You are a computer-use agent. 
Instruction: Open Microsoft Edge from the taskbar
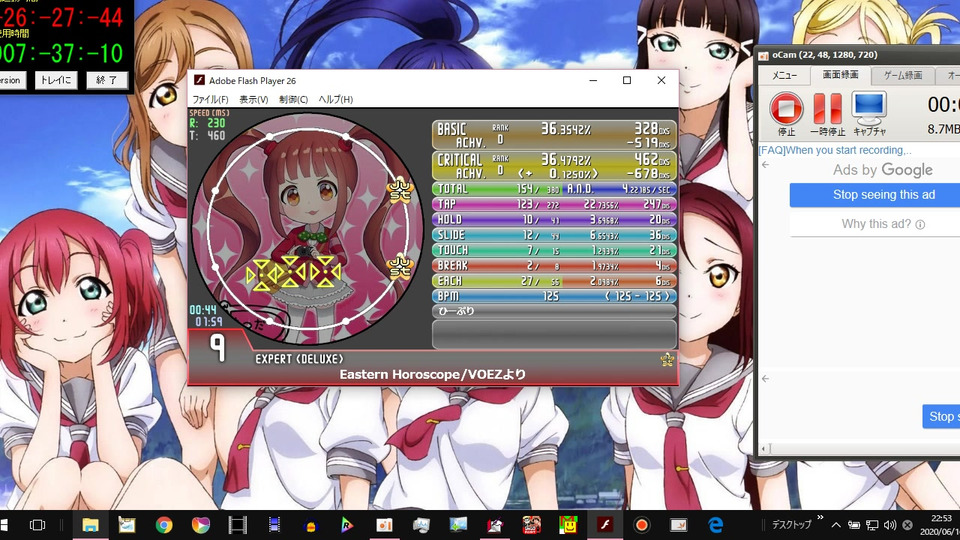tap(715, 525)
